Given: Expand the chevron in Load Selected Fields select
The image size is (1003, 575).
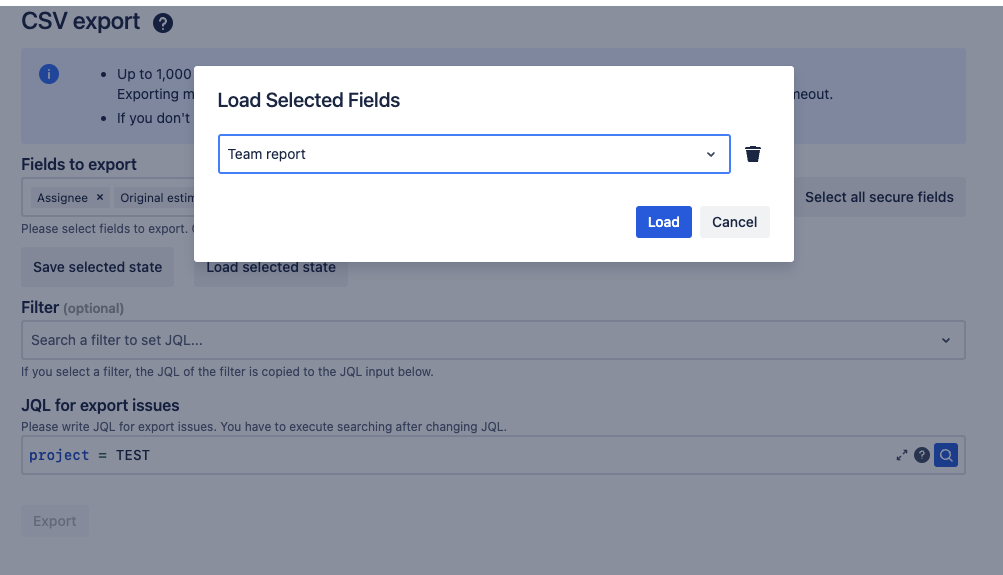Looking at the screenshot, I should (711, 154).
